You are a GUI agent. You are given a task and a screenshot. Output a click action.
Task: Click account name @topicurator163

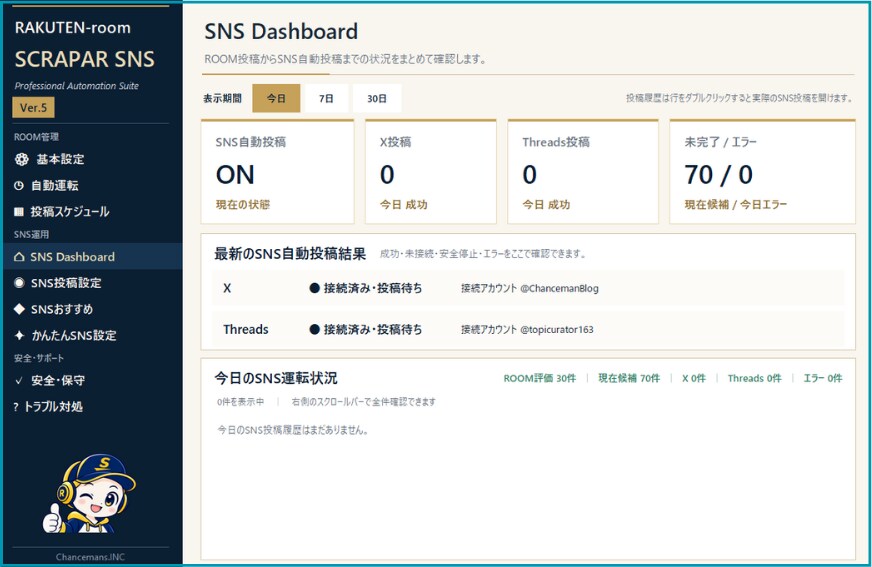(557, 330)
